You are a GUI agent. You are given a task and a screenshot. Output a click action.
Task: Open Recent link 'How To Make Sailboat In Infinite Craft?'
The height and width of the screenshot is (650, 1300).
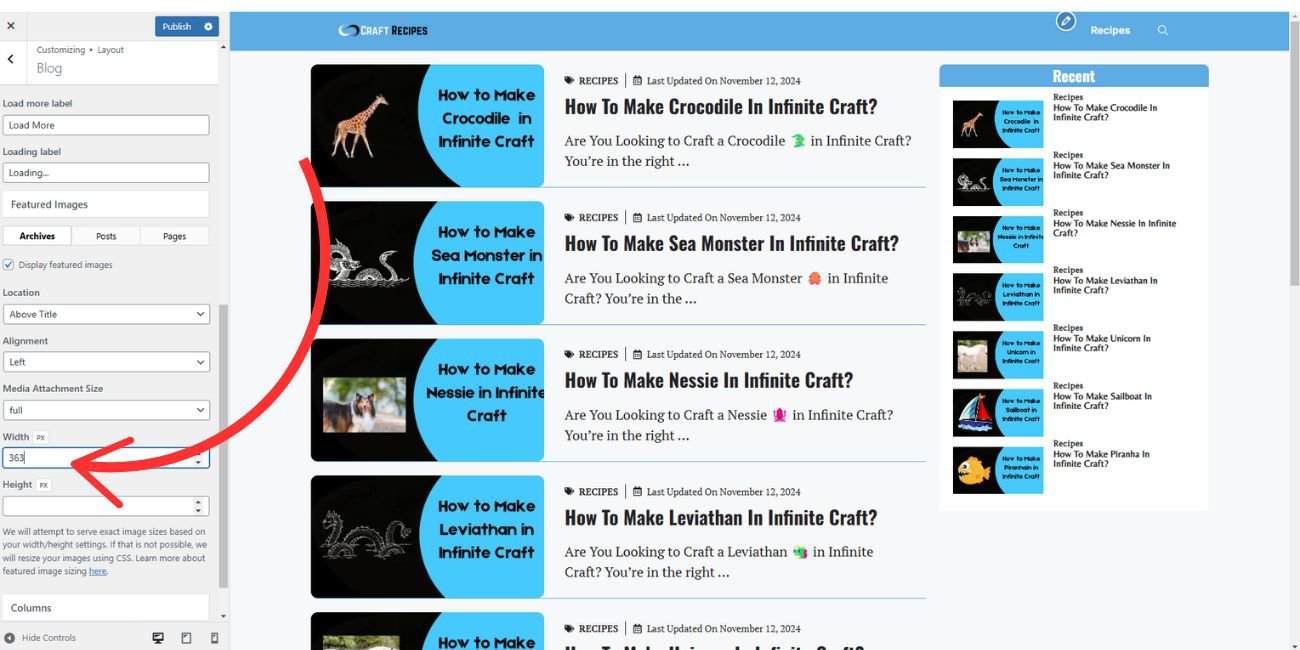1102,401
